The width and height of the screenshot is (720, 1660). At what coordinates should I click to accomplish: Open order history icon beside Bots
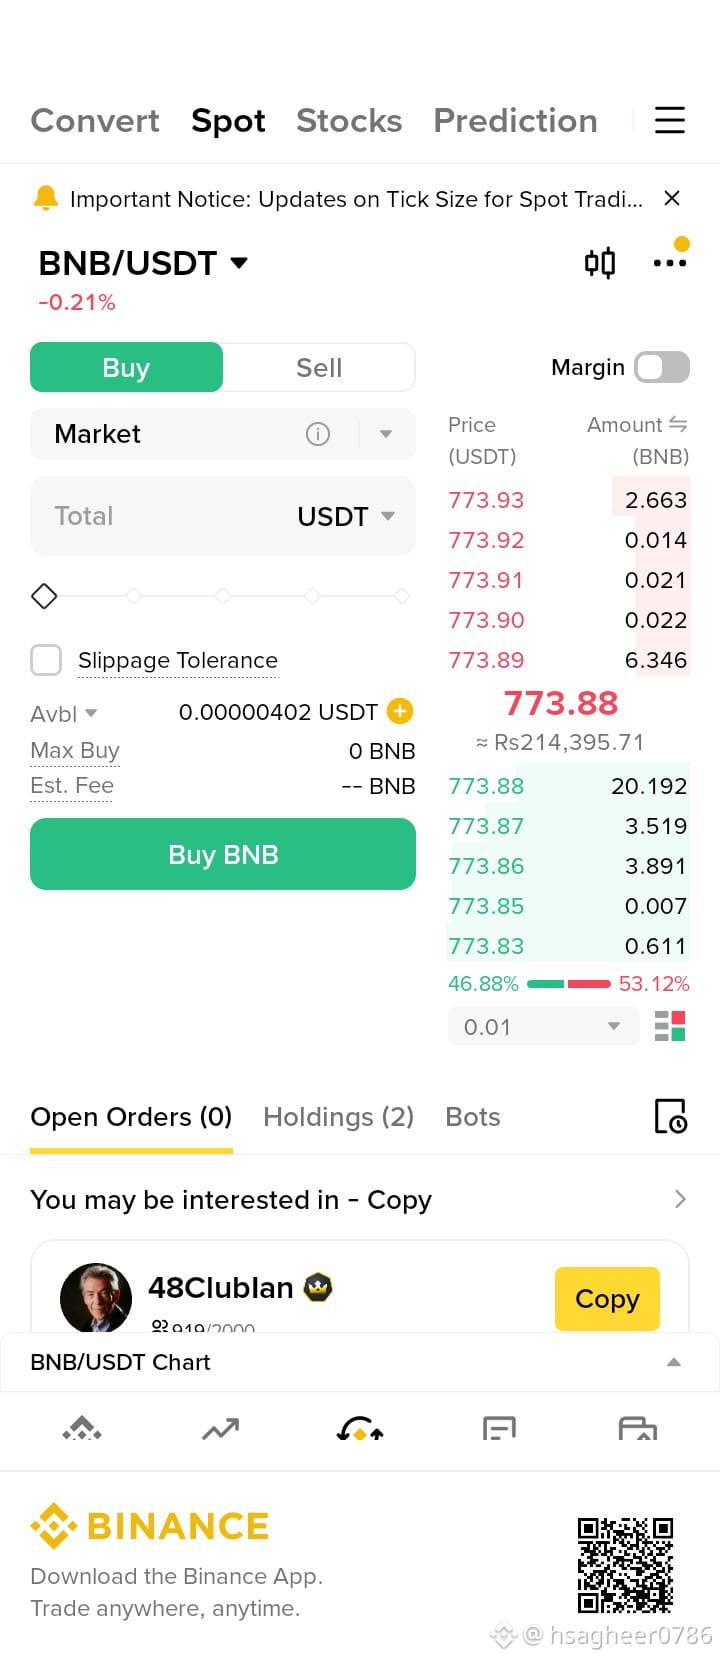coord(670,1116)
